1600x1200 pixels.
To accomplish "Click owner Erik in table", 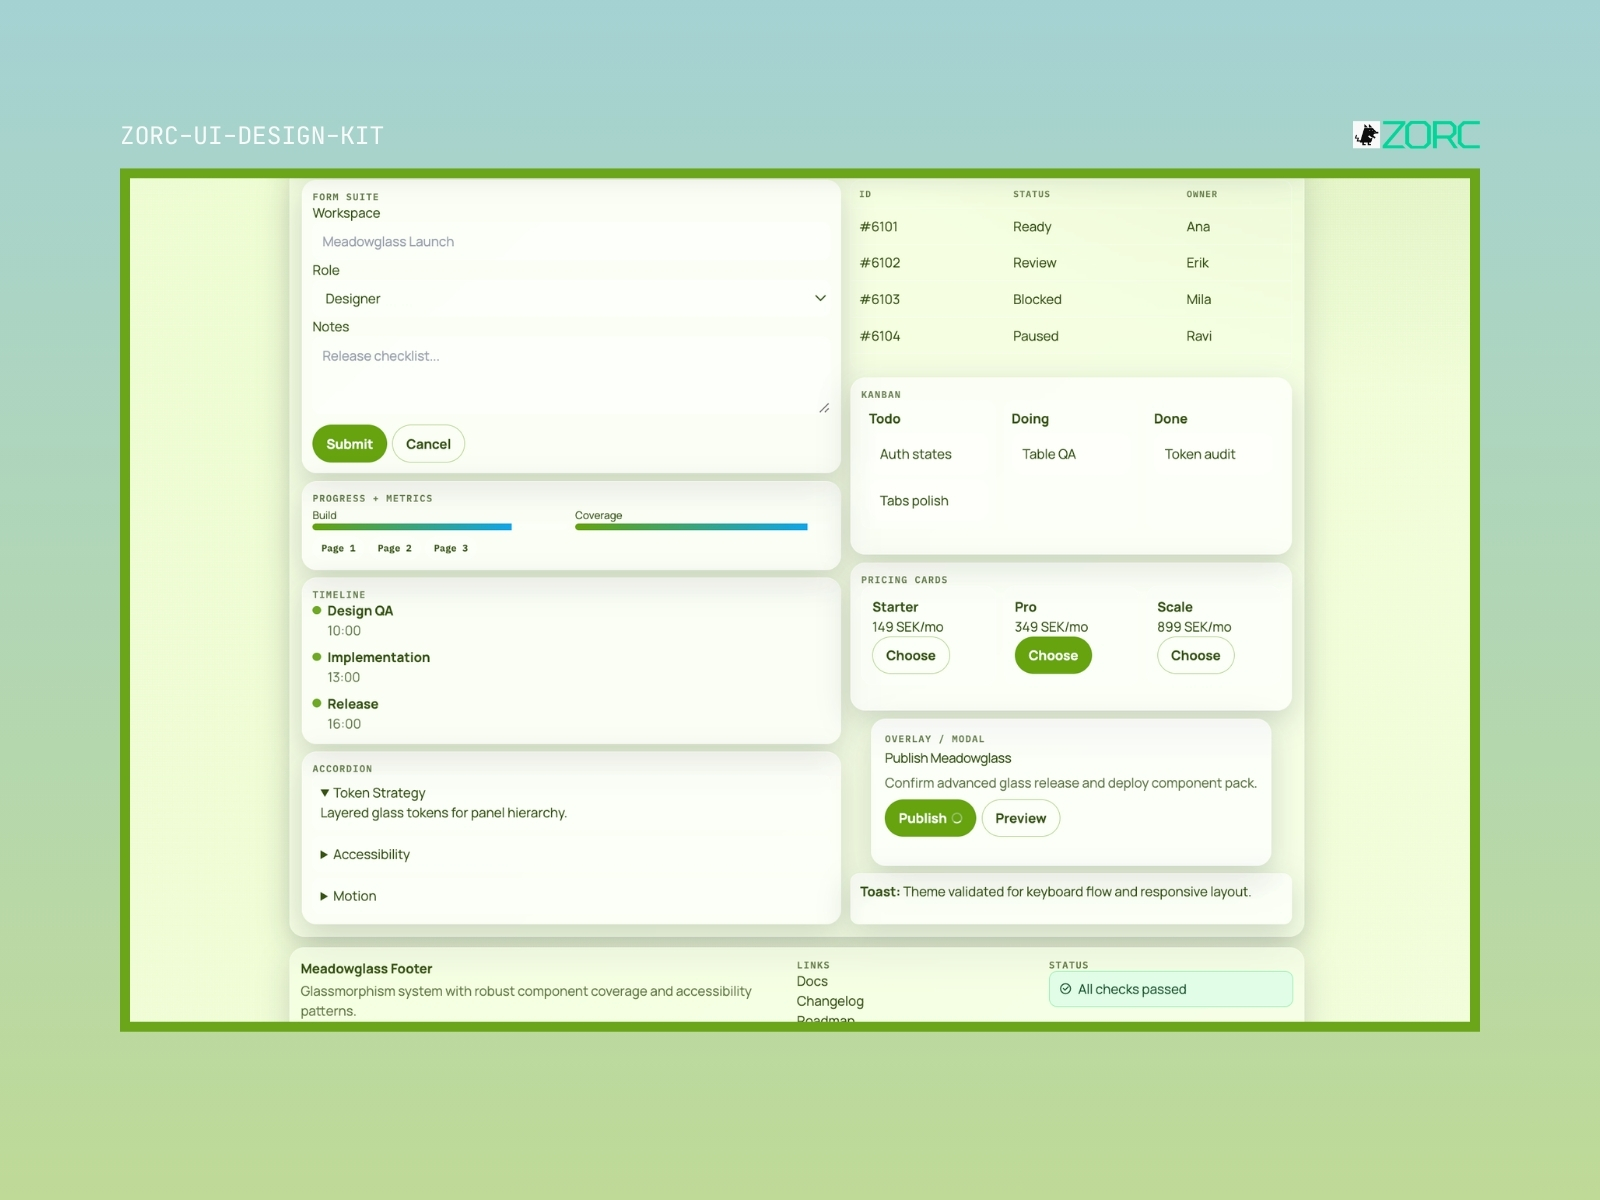I will pyautogui.click(x=1197, y=263).
